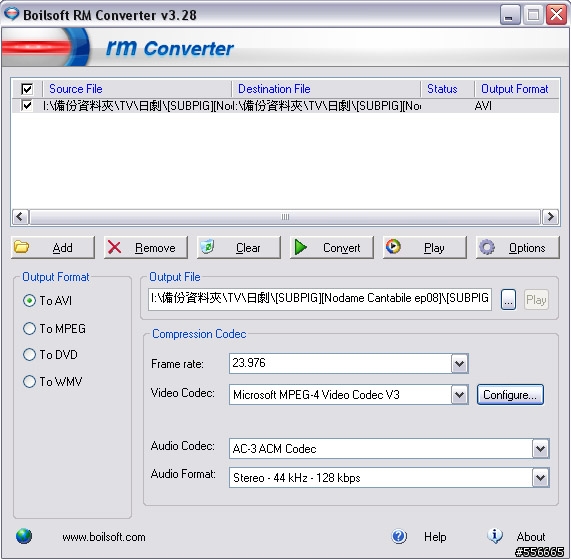Click the Help text label
The image size is (571, 560).
point(435,537)
